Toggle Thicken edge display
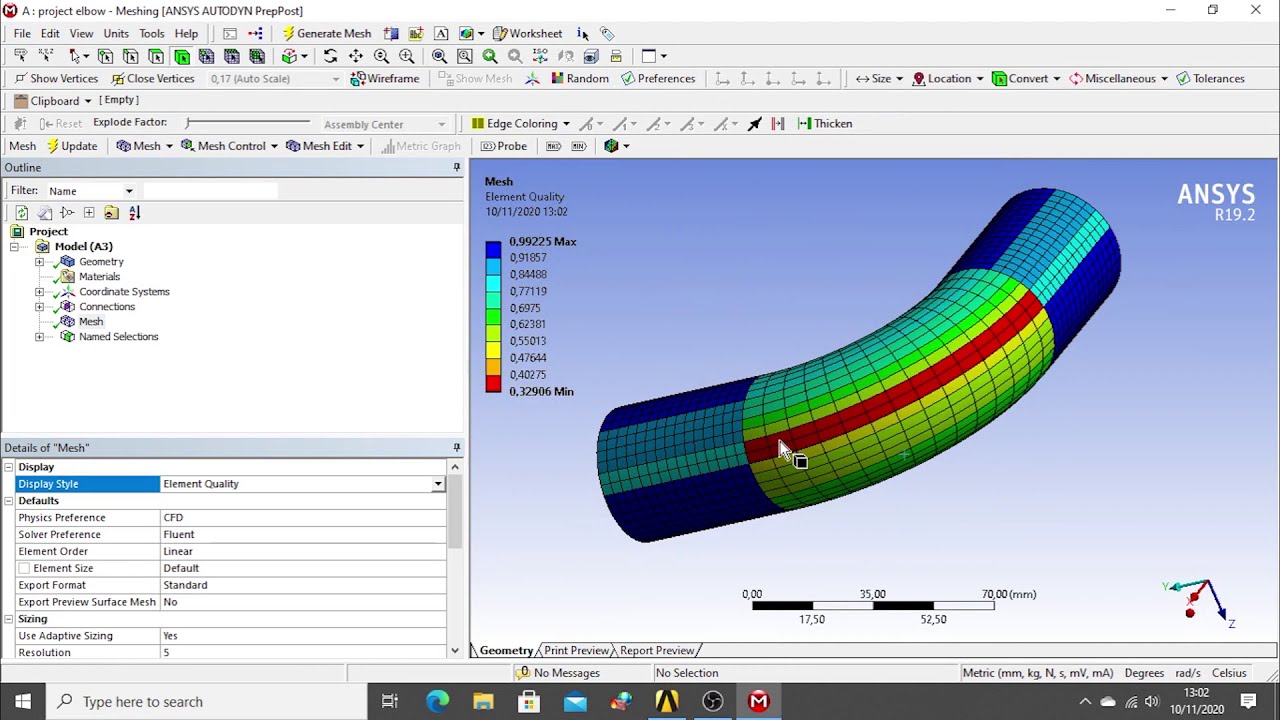Image resolution: width=1280 pixels, height=720 pixels. tap(825, 123)
